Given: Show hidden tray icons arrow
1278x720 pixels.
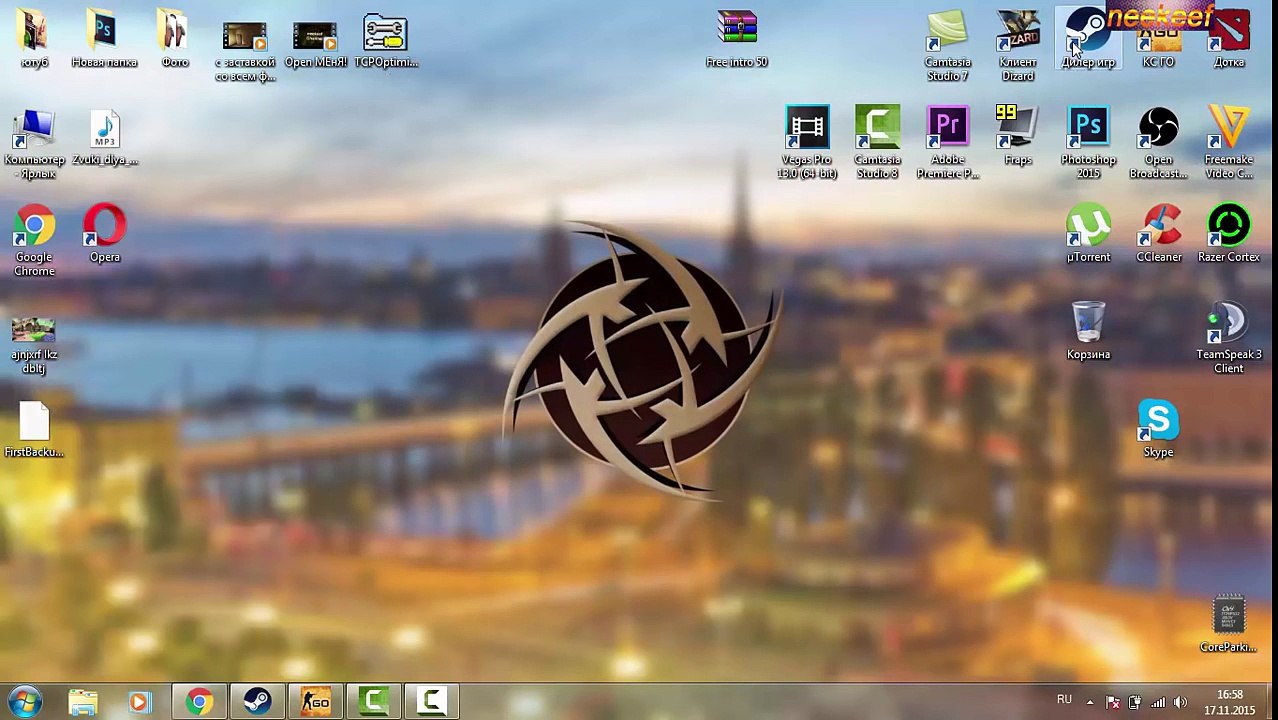Looking at the screenshot, I should click(x=1090, y=702).
